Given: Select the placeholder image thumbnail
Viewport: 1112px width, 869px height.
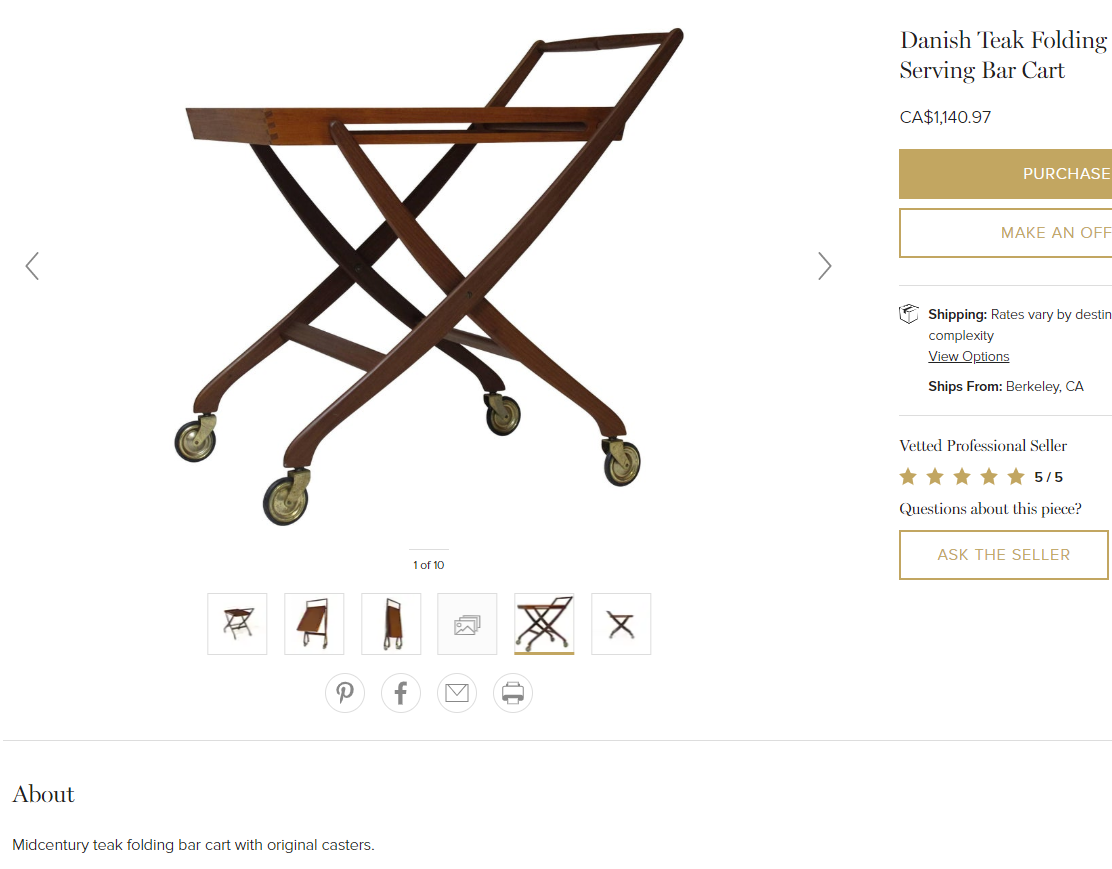Looking at the screenshot, I should pyautogui.click(x=467, y=624).
